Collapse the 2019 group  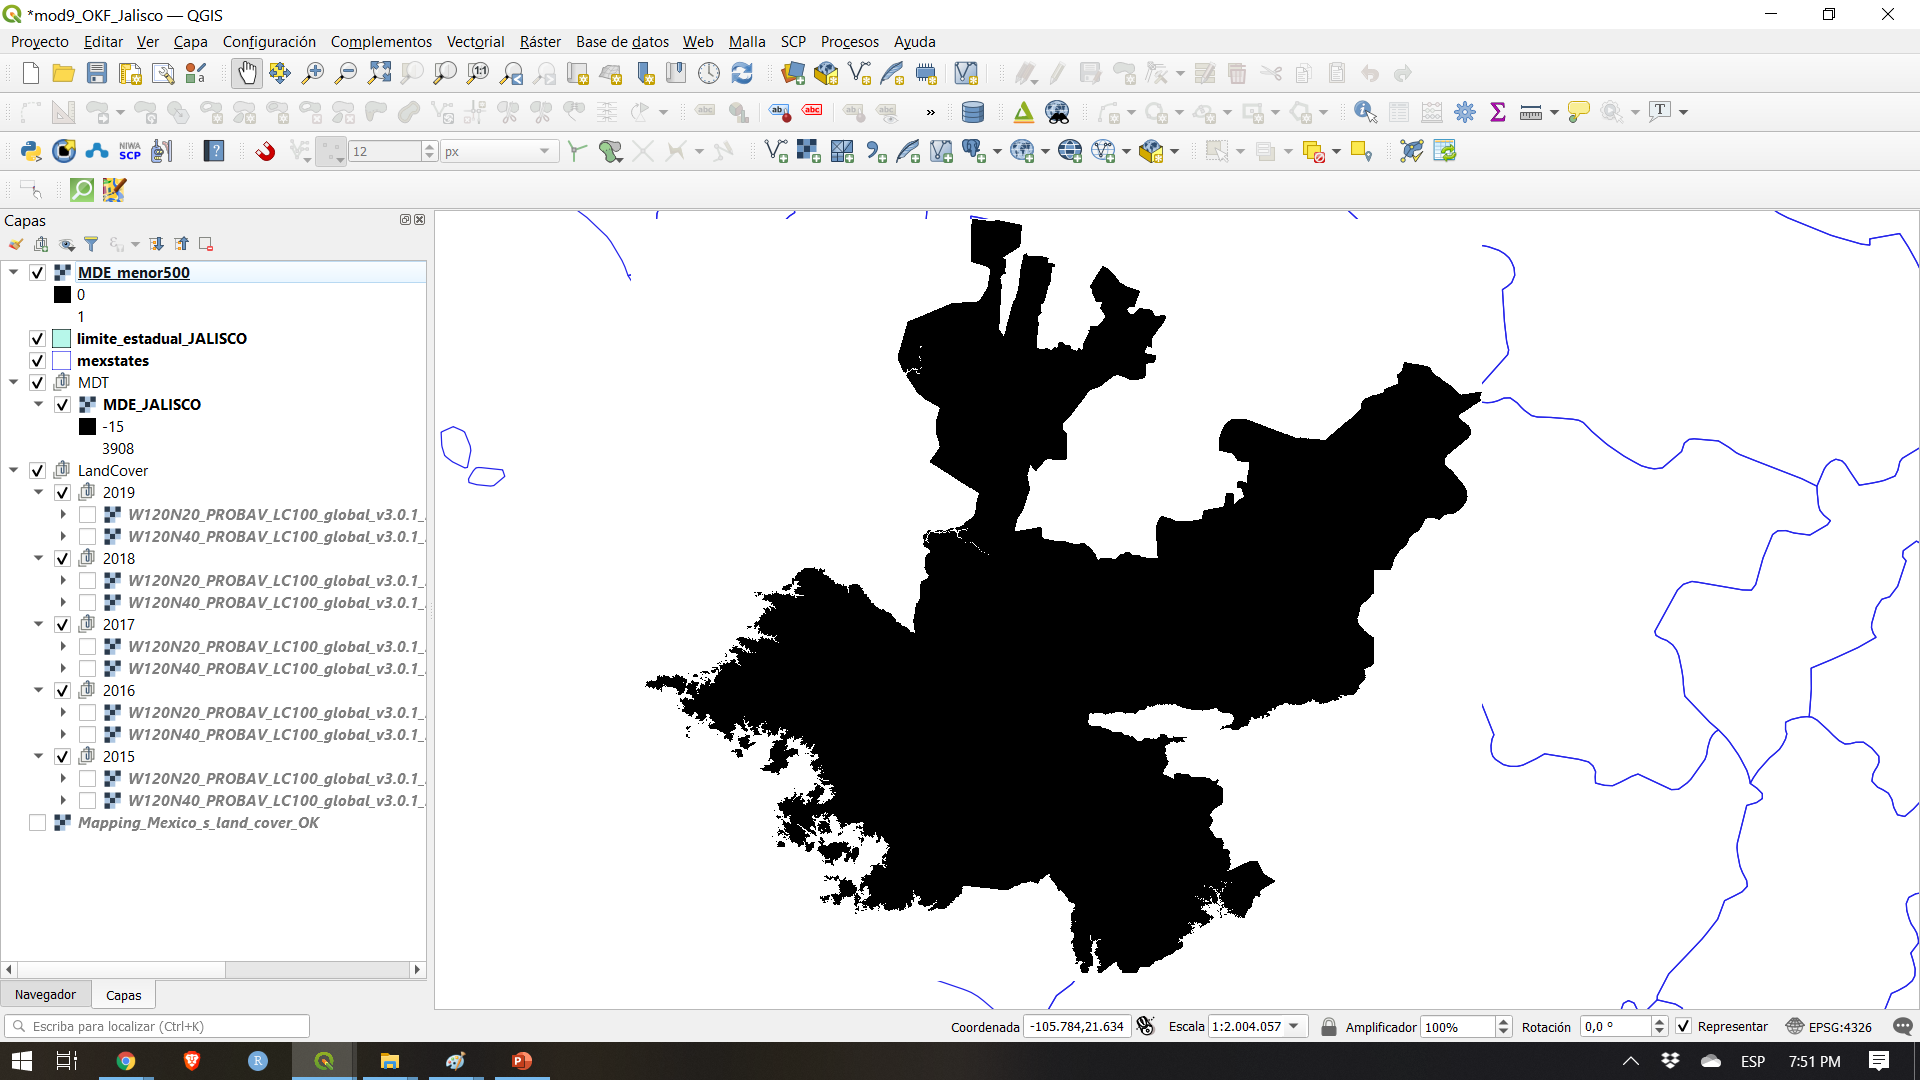(38, 492)
